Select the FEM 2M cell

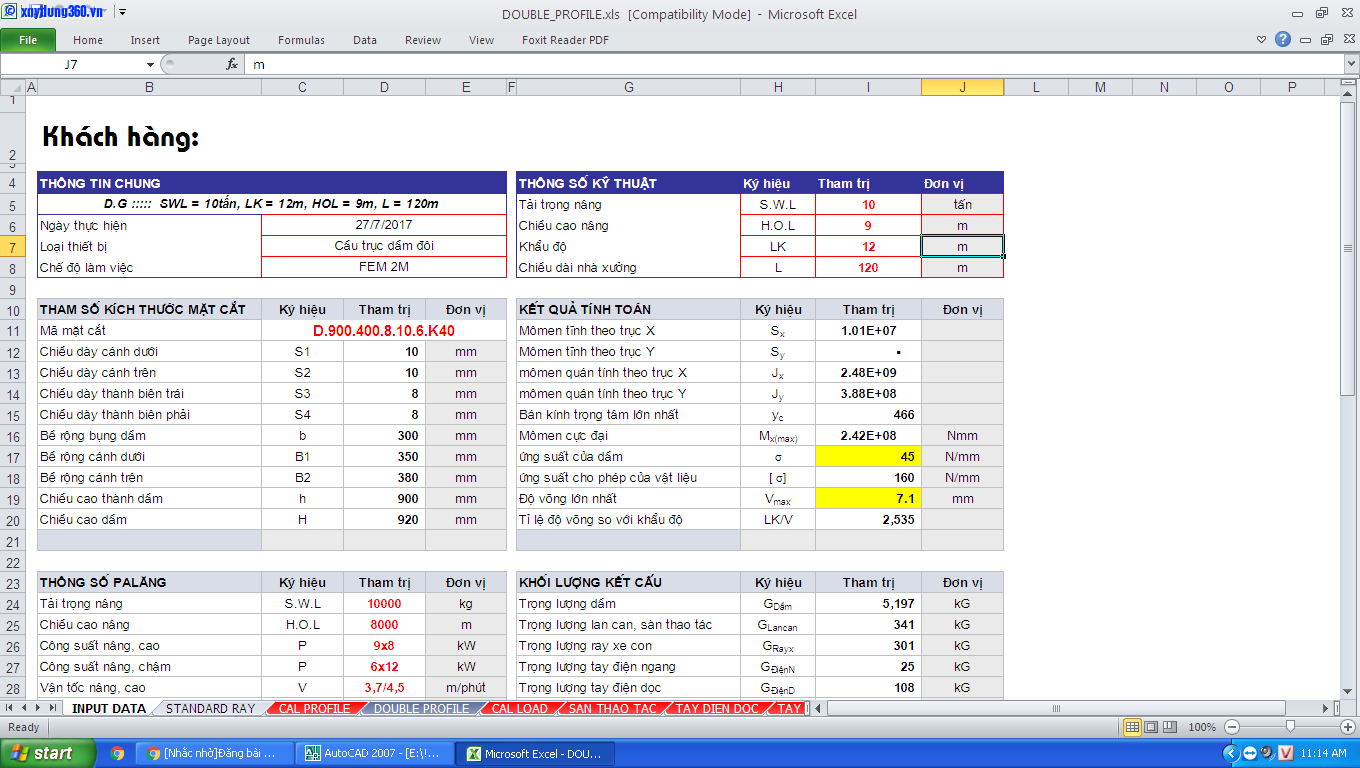click(x=384, y=267)
